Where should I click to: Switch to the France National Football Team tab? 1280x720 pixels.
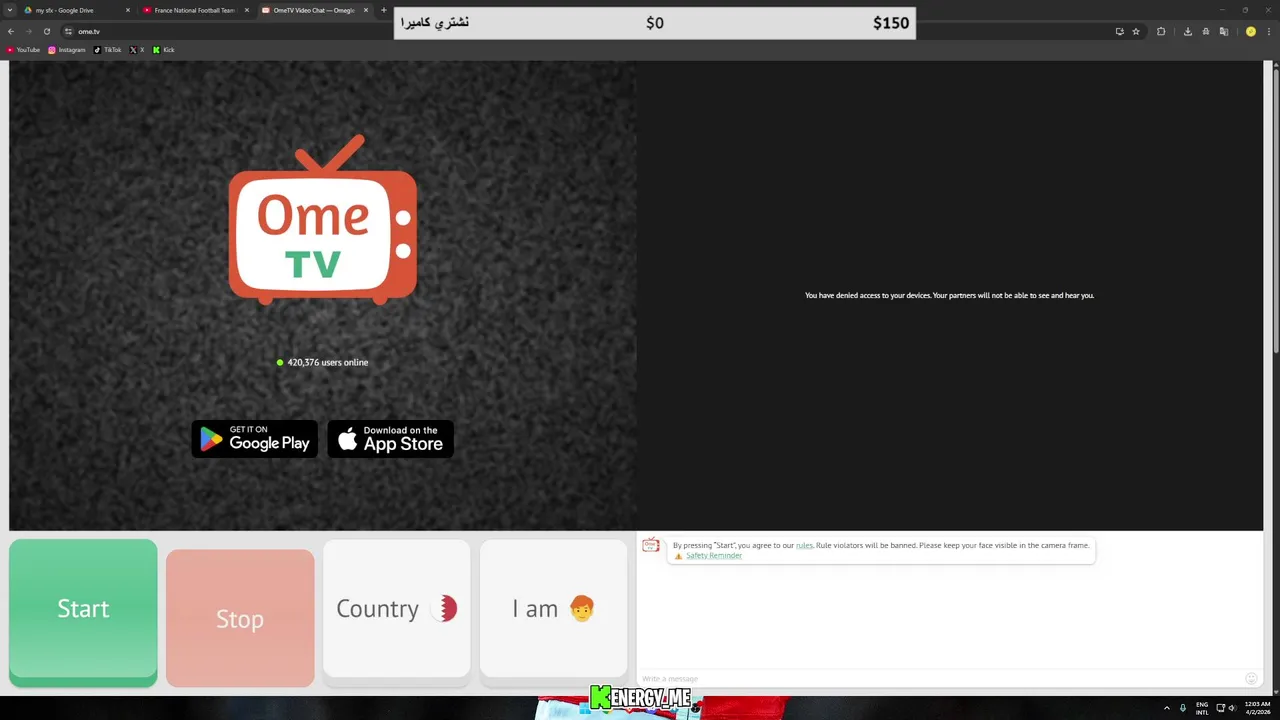point(195,10)
